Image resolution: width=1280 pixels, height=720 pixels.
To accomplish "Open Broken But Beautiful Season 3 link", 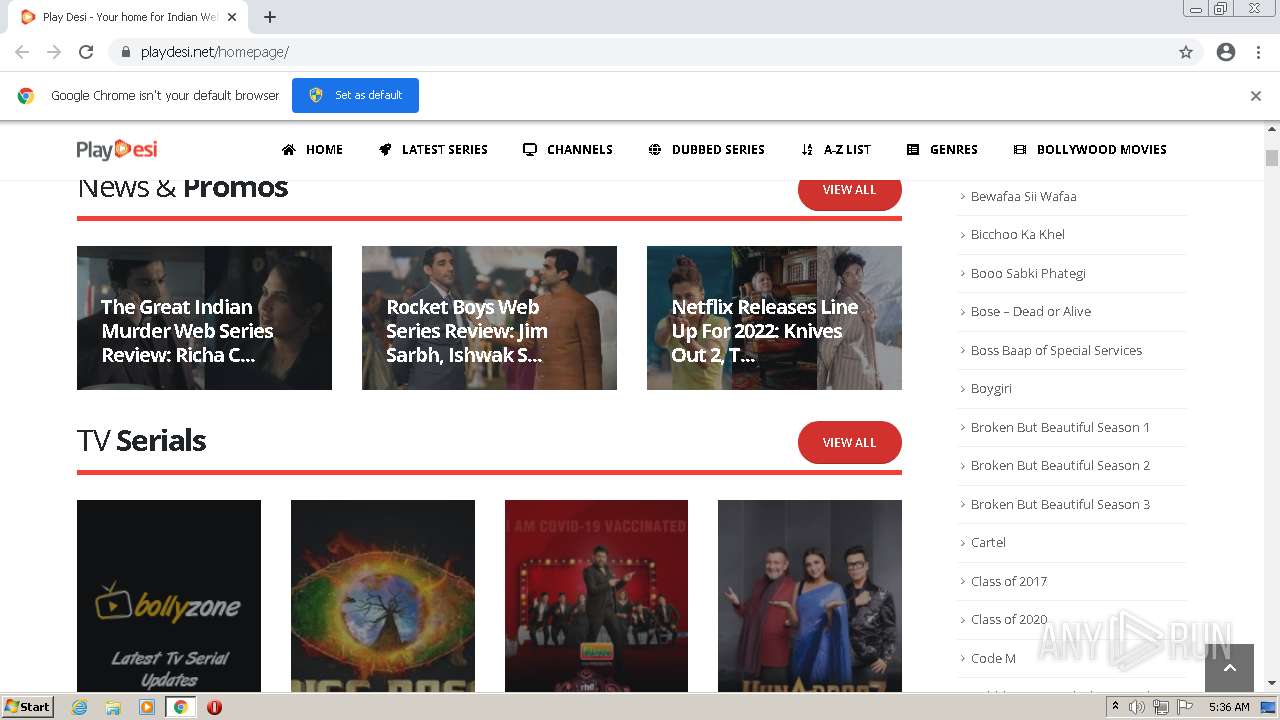I will pyautogui.click(x=1060, y=505).
